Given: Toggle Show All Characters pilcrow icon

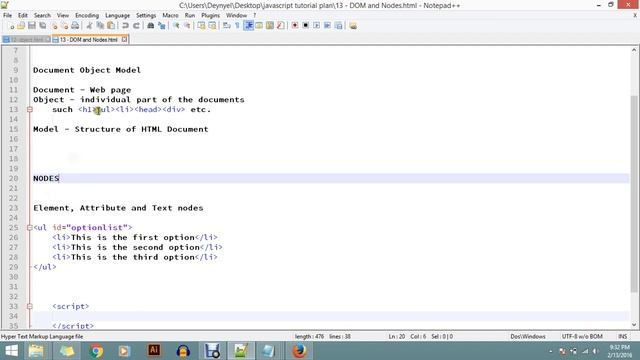Looking at the screenshot, I should pos(237,26).
